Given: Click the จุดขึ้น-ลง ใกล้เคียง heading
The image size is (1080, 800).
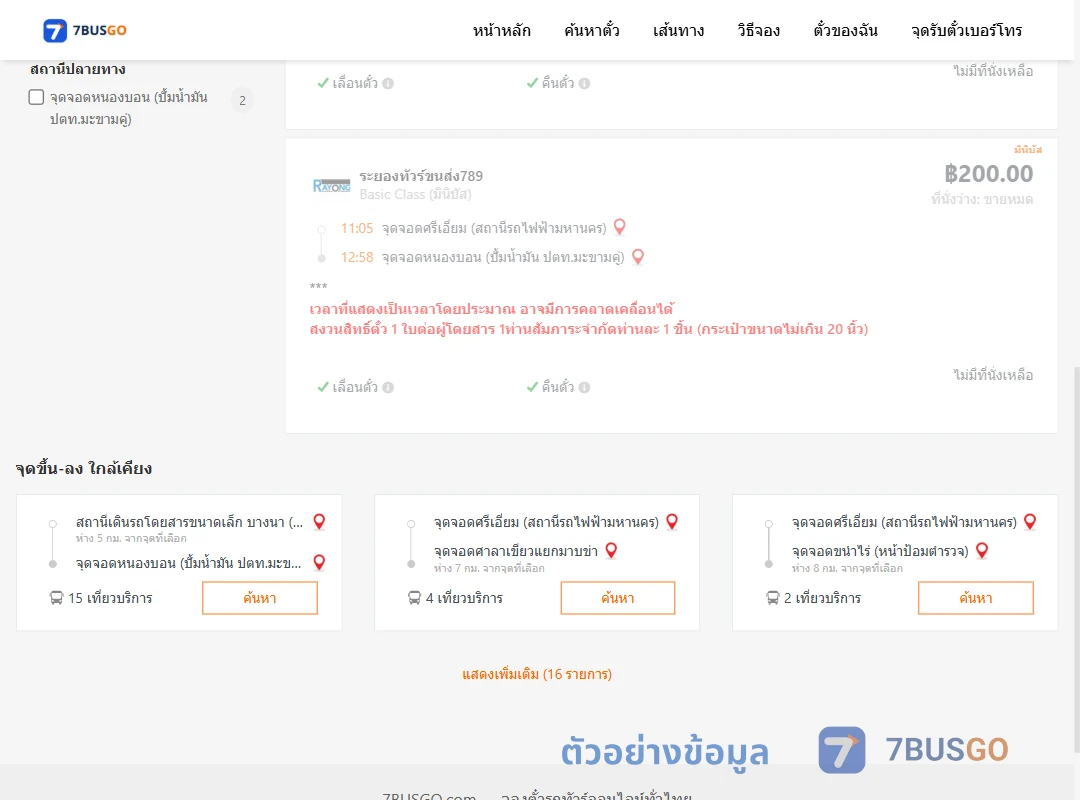Looking at the screenshot, I should [84, 469].
